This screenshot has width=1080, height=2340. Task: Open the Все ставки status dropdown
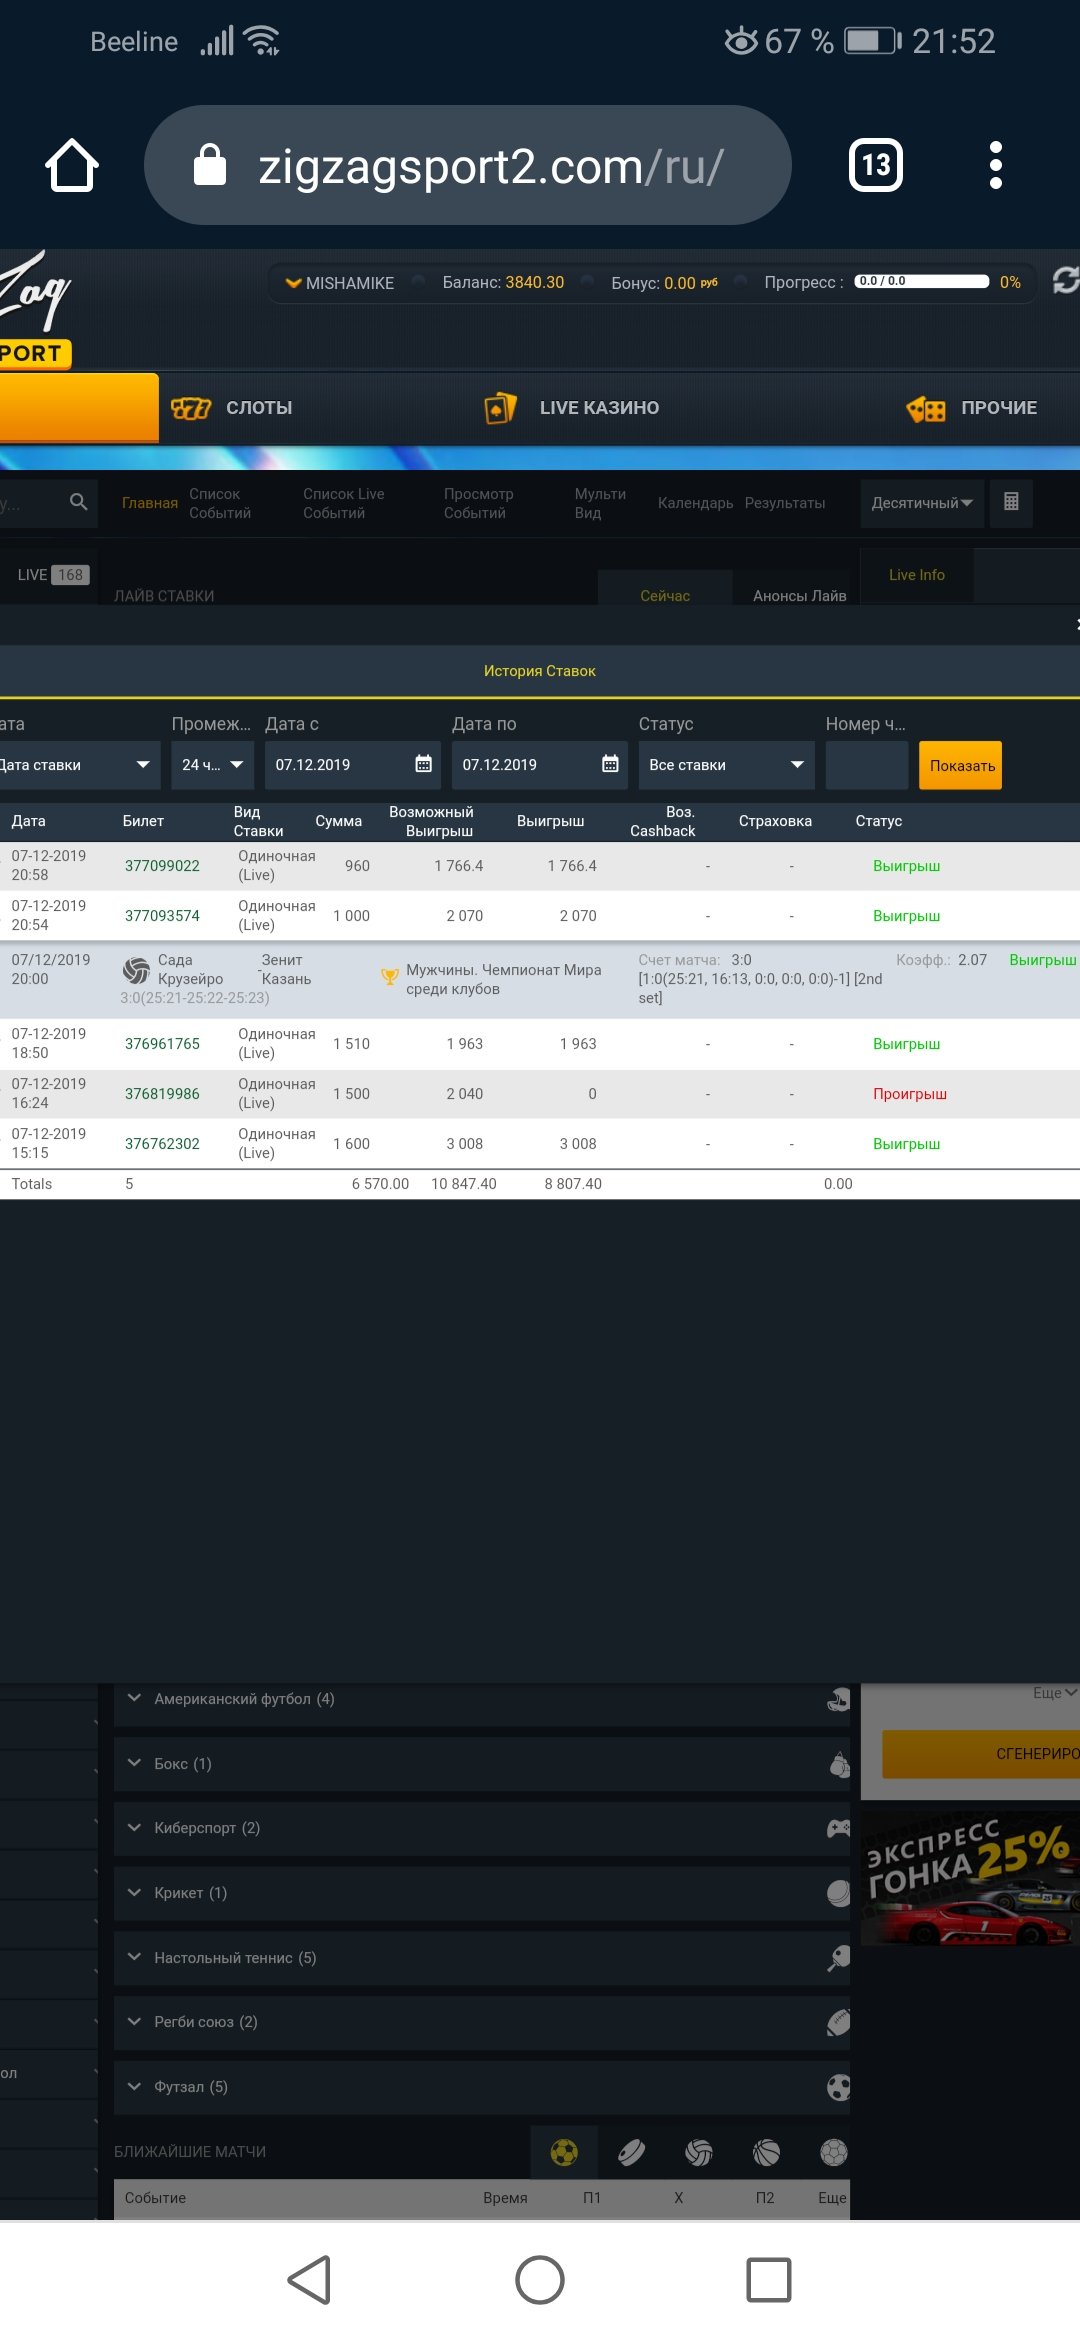click(x=726, y=765)
